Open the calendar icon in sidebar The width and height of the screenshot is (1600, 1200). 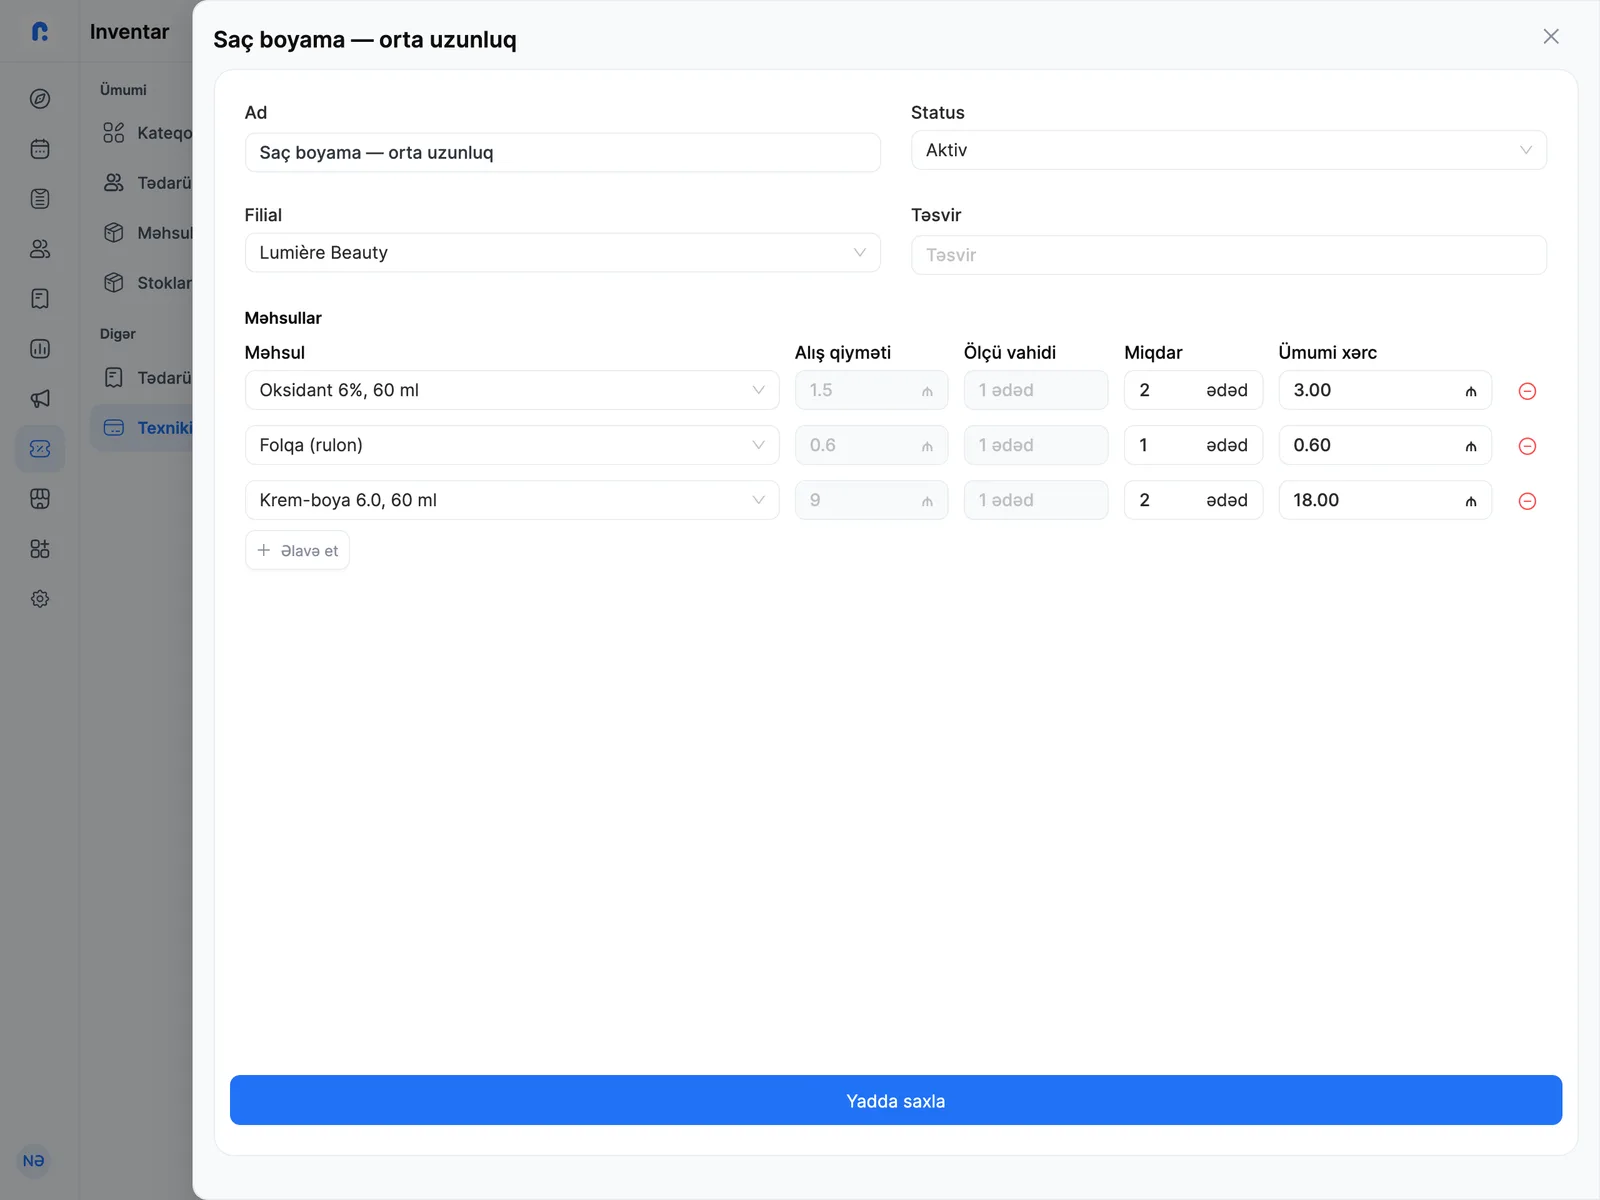coord(40,149)
